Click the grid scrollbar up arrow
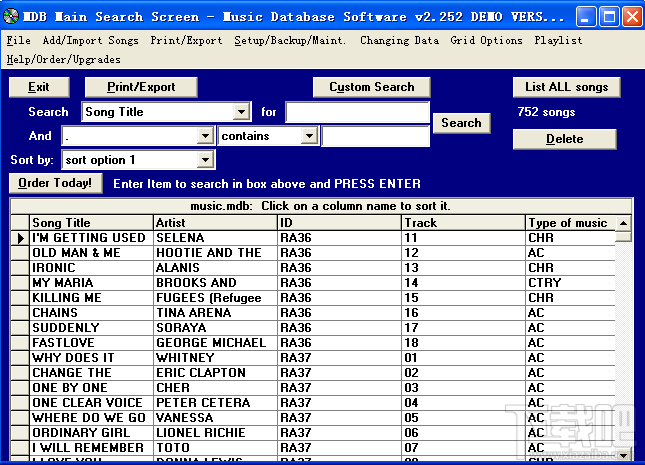 (x=623, y=223)
